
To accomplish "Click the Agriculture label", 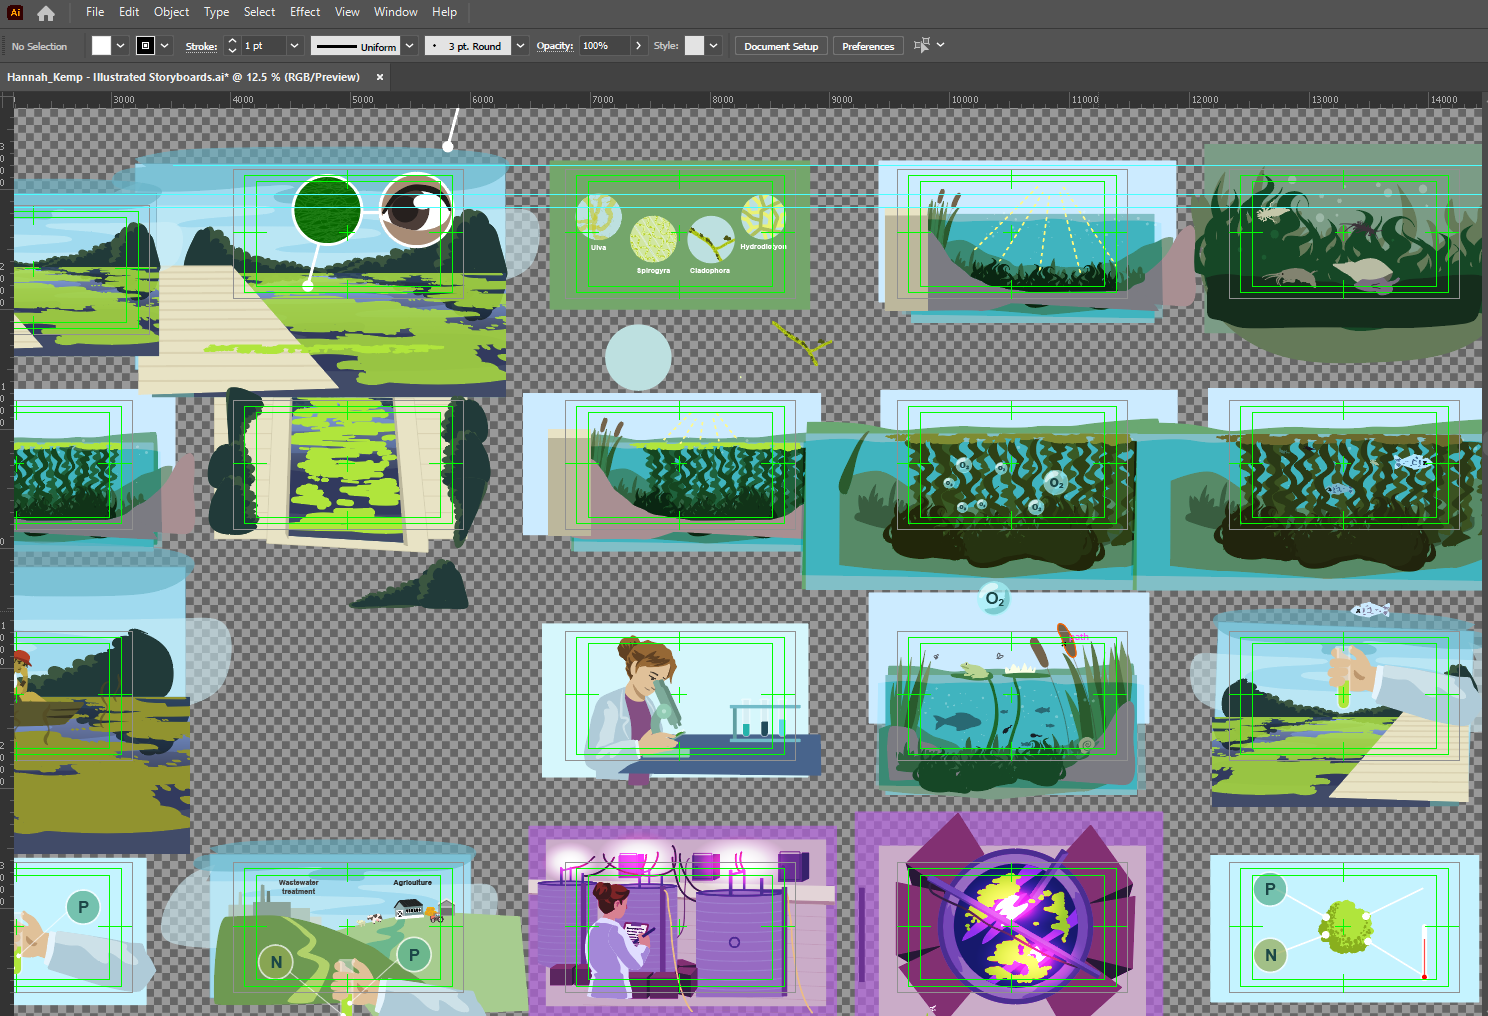I will (x=412, y=883).
